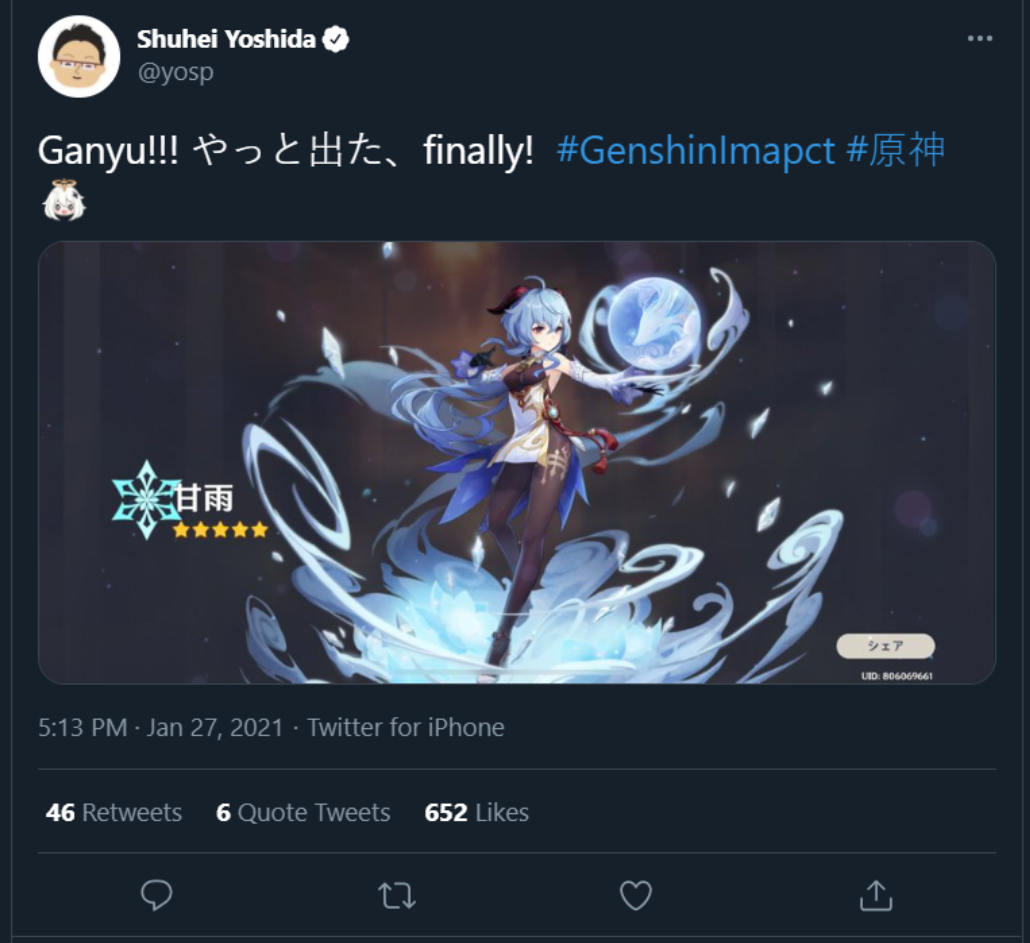Open the @yosp handle link
This screenshot has height=943, width=1030.
175,72
